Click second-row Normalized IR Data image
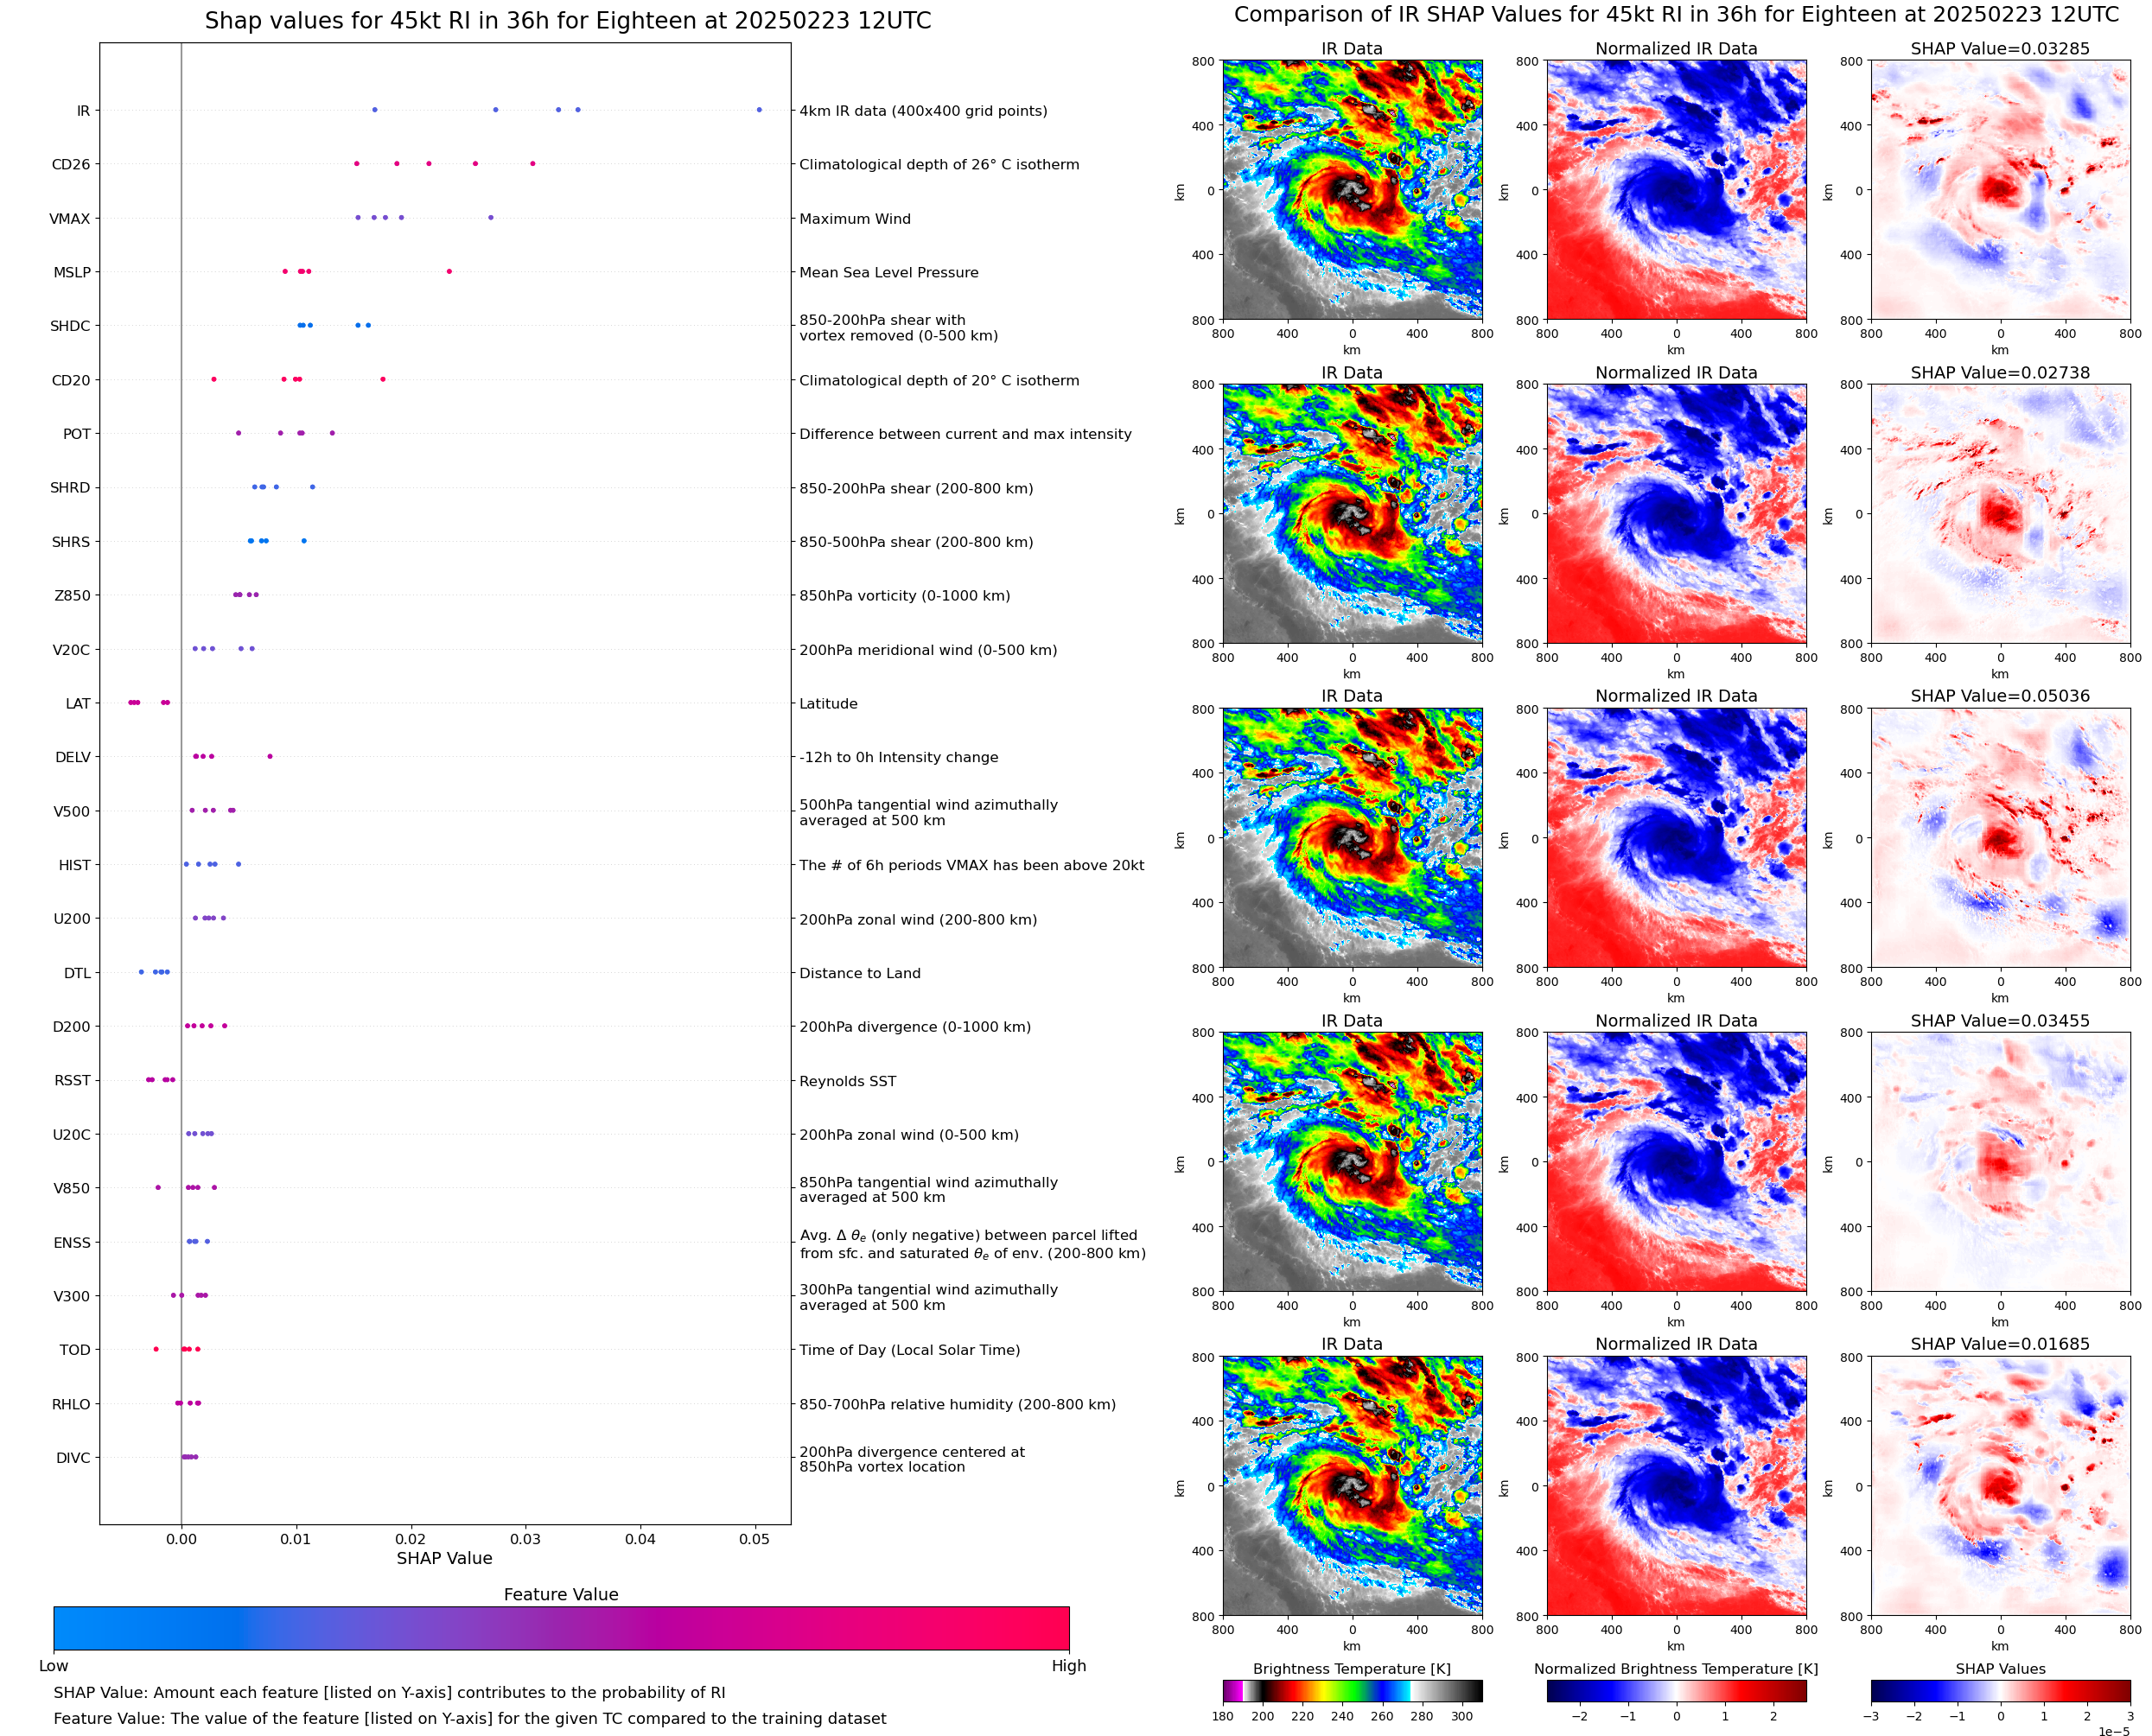The height and width of the screenshot is (1736, 2152). pos(1676,514)
